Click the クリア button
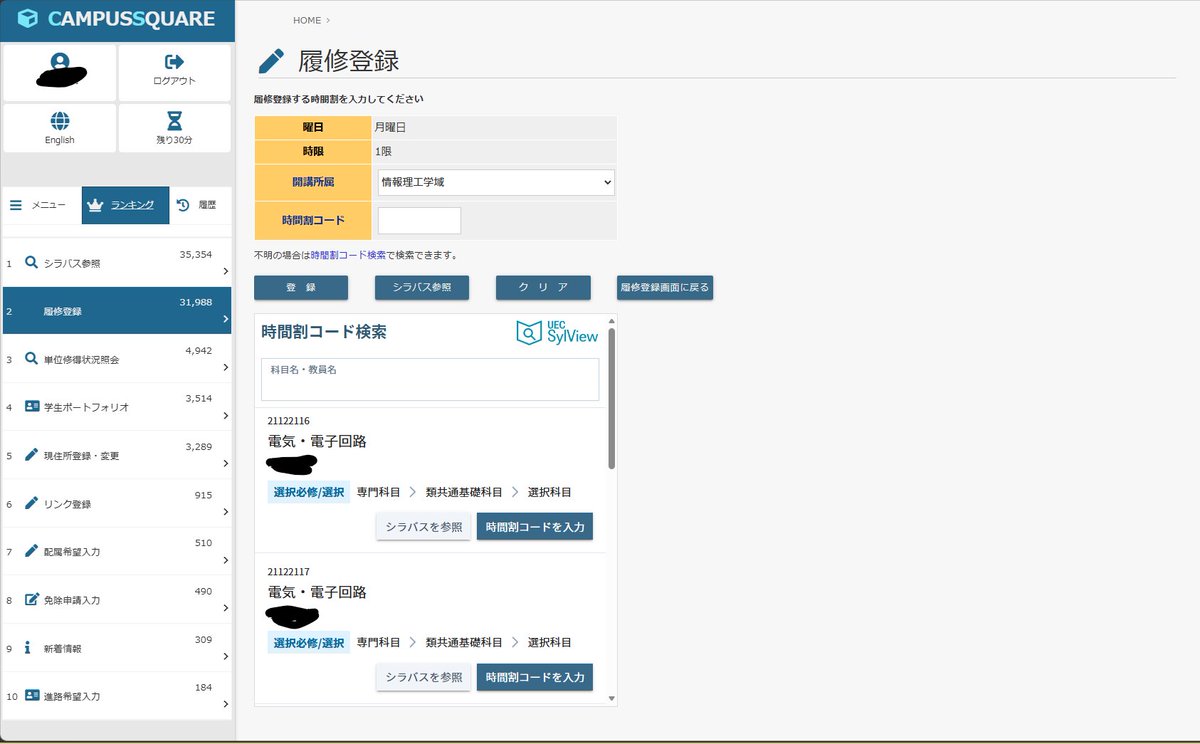Screen dimensions: 1200x744 point(543,287)
